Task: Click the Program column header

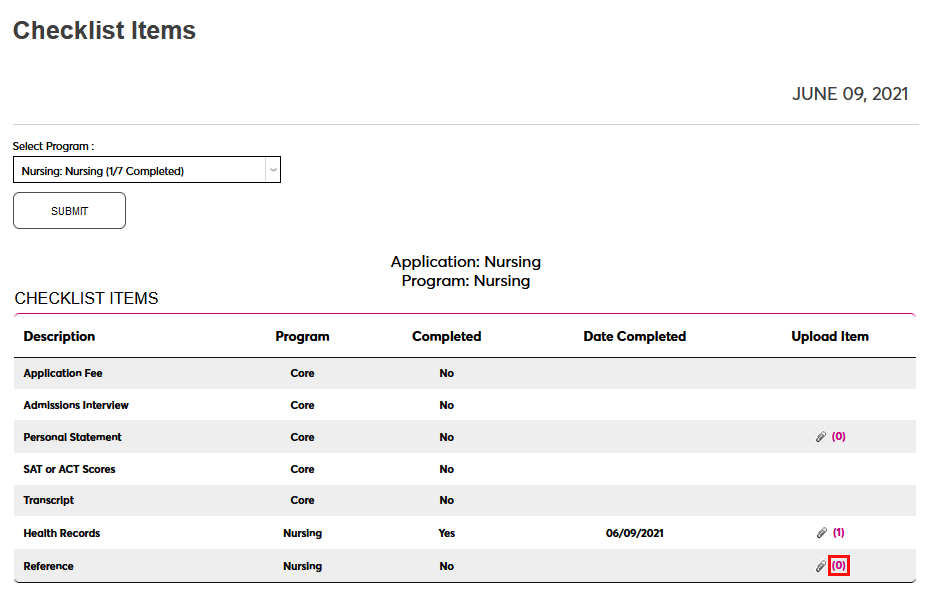Action: tap(302, 336)
